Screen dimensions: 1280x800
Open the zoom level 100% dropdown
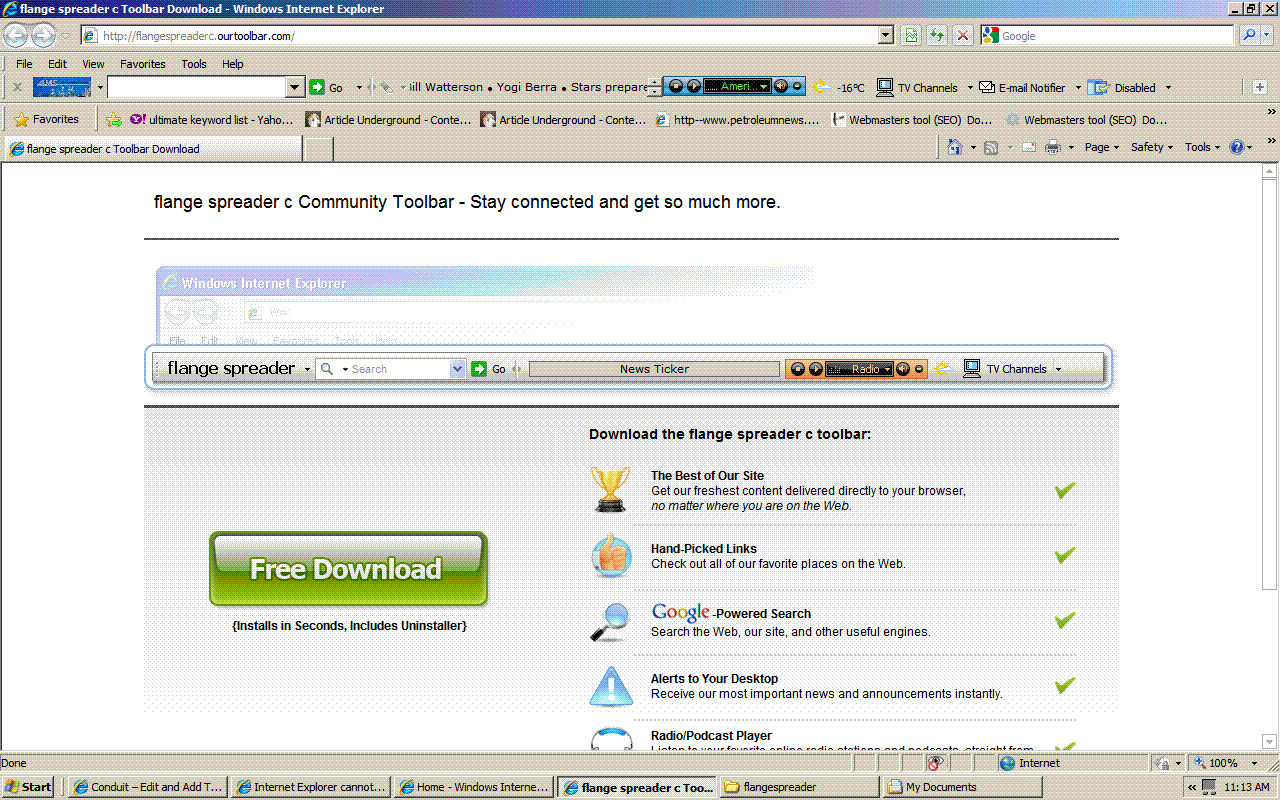click(x=1256, y=763)
